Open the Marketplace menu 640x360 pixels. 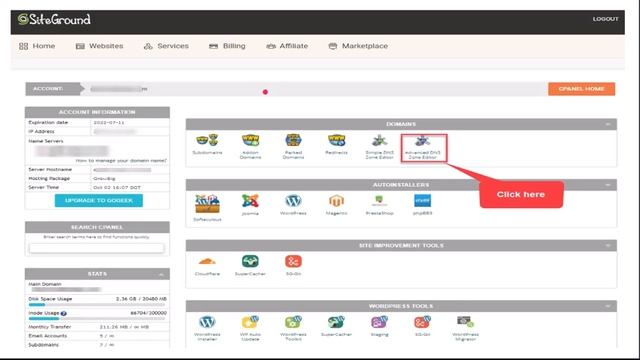click(x=358, y=46)
